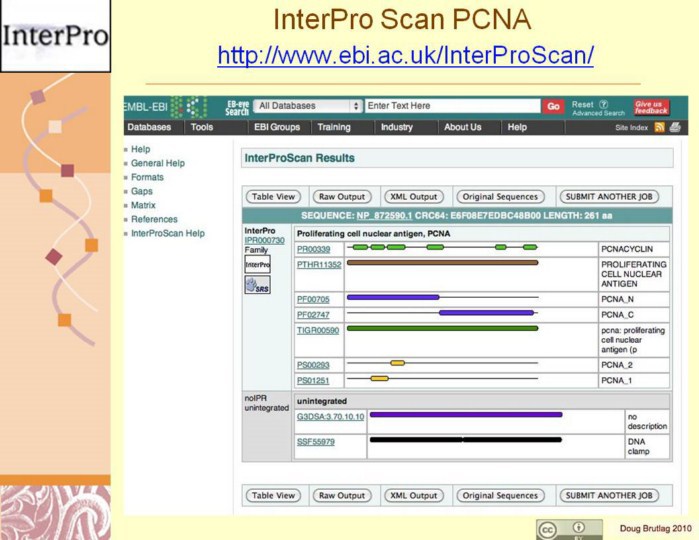Open the All Databases dropdown
The width and height of the screenshot is (699, 540).
(x=308, y=106)
